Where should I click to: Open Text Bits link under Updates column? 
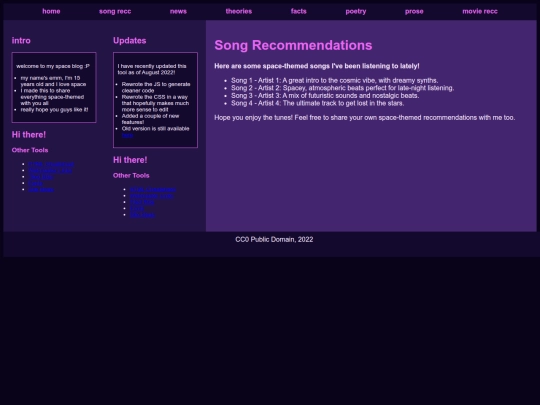(x=142, y=202)
